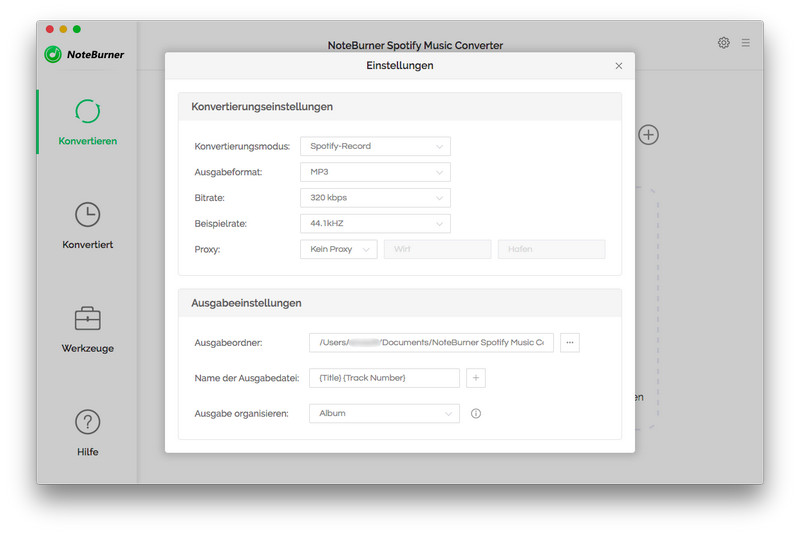
Task: Open the Werkzeuge toolbox icon
Action: point(87,319)
